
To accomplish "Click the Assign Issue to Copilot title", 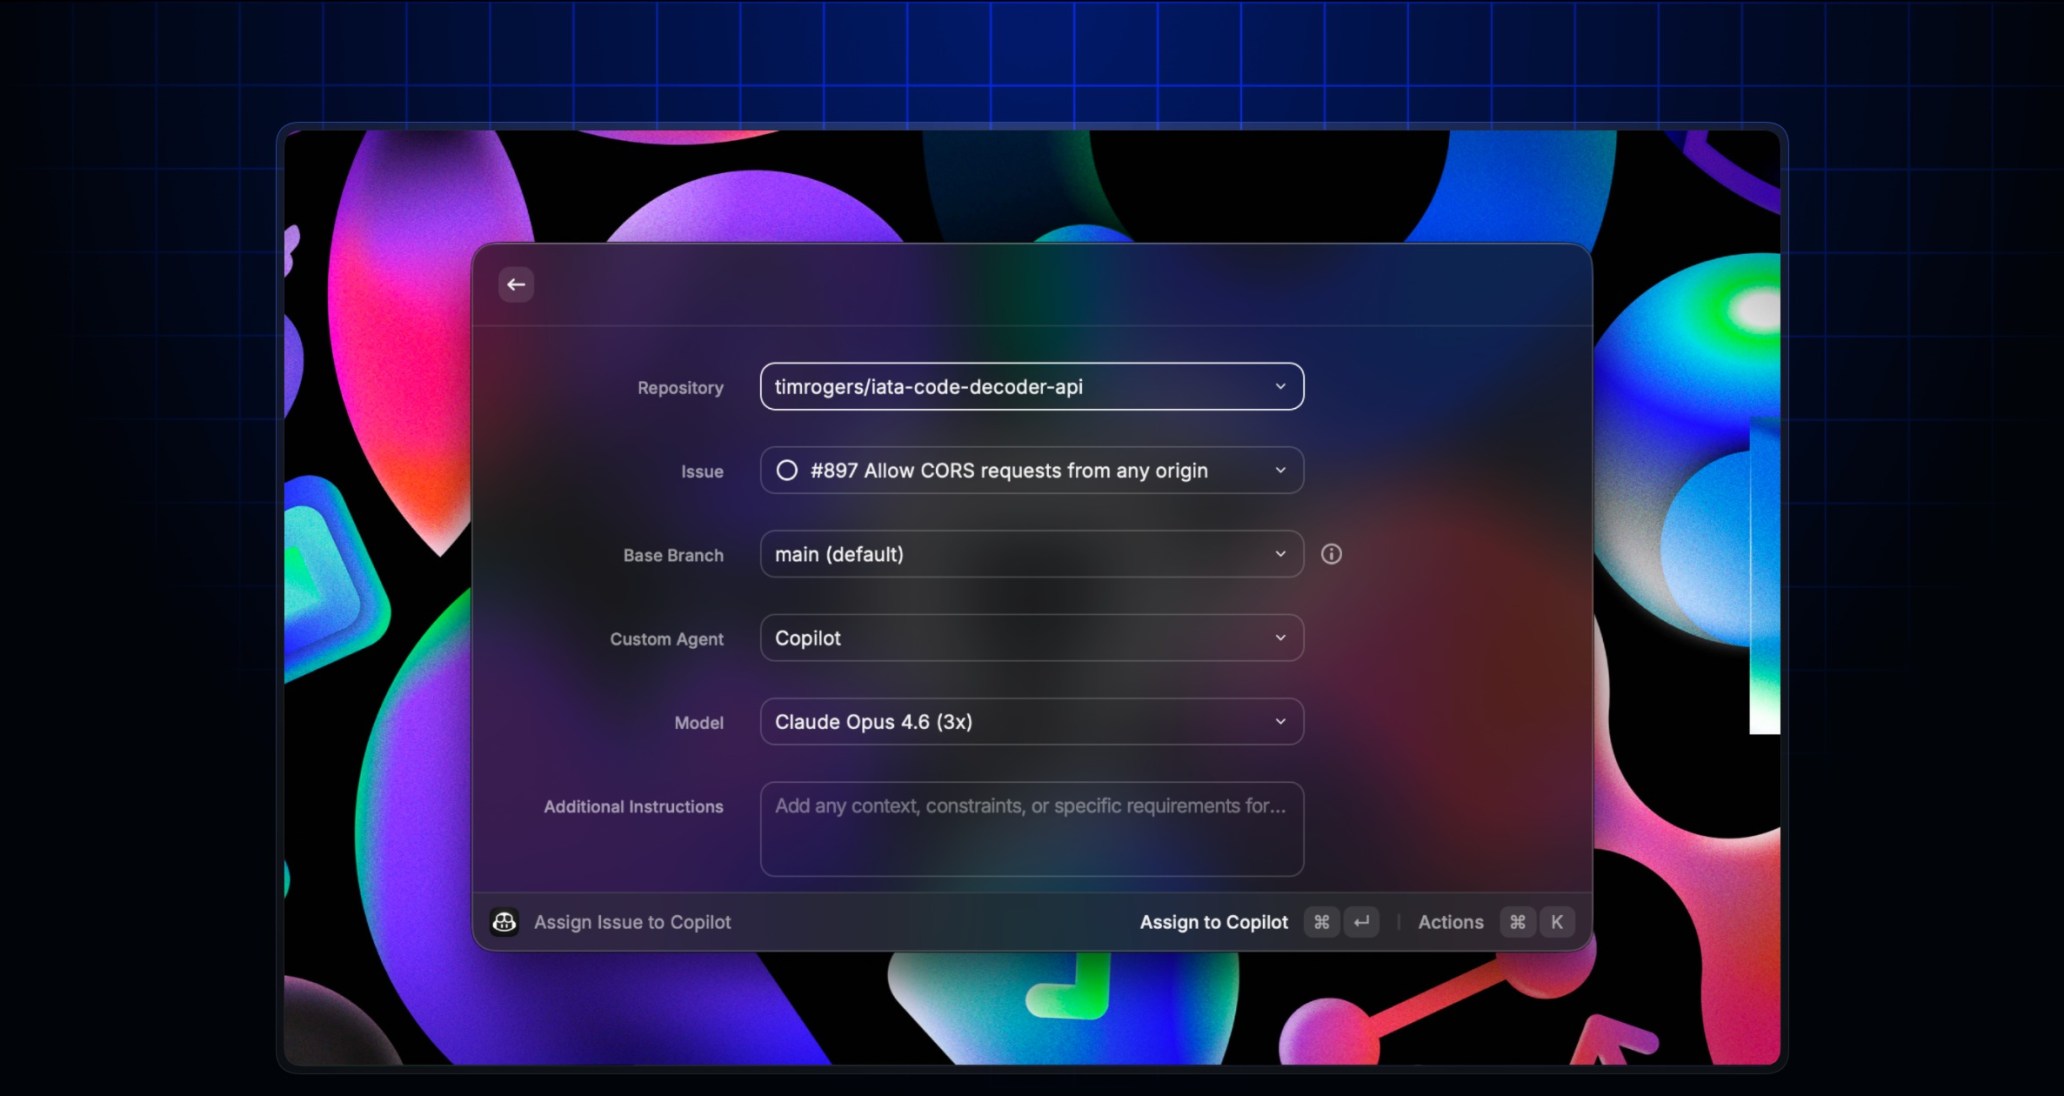I will pyautogui.click(x=632, y=922).
